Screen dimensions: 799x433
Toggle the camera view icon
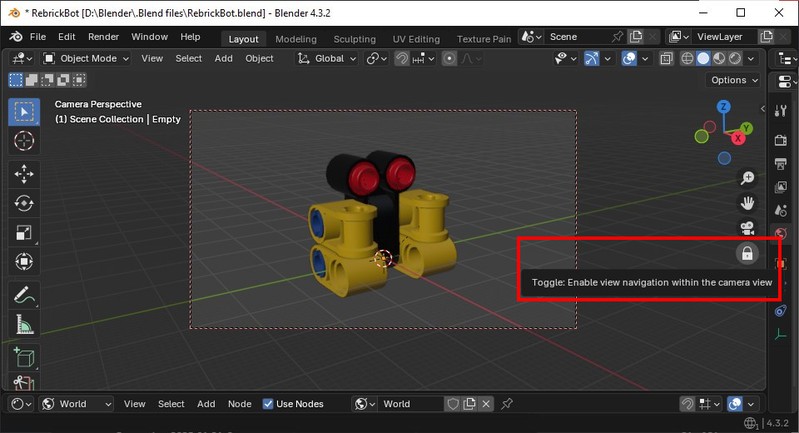747,228
